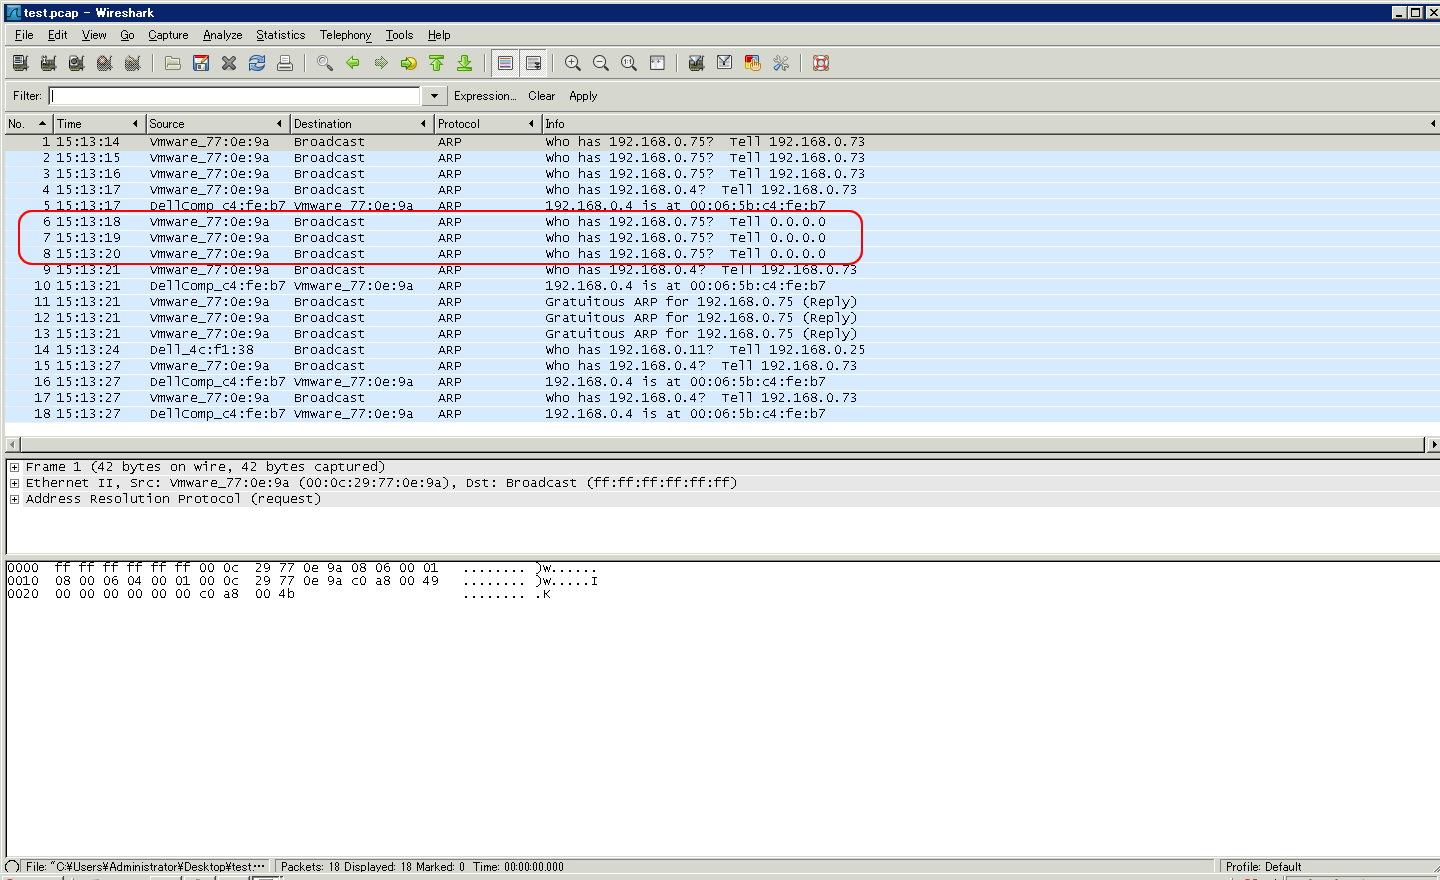1440x880 pixels.
Task: Save this capture file
Action: tap(201, 63)
